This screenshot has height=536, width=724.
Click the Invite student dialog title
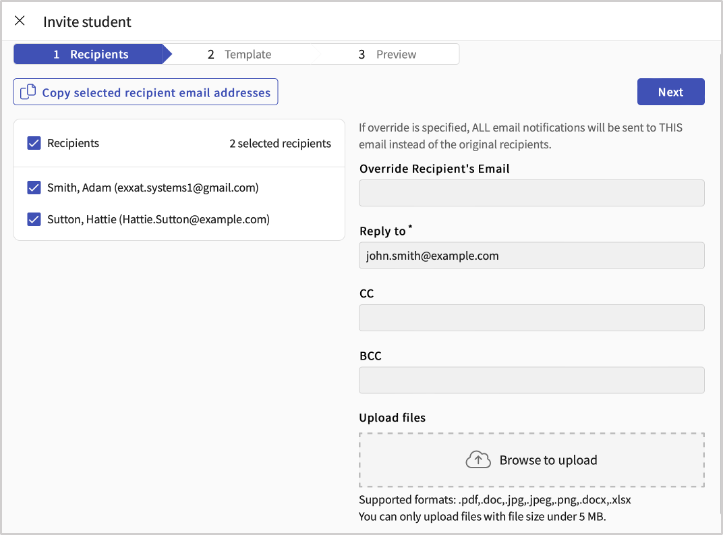pyautogui.click(x=87, y=22)
